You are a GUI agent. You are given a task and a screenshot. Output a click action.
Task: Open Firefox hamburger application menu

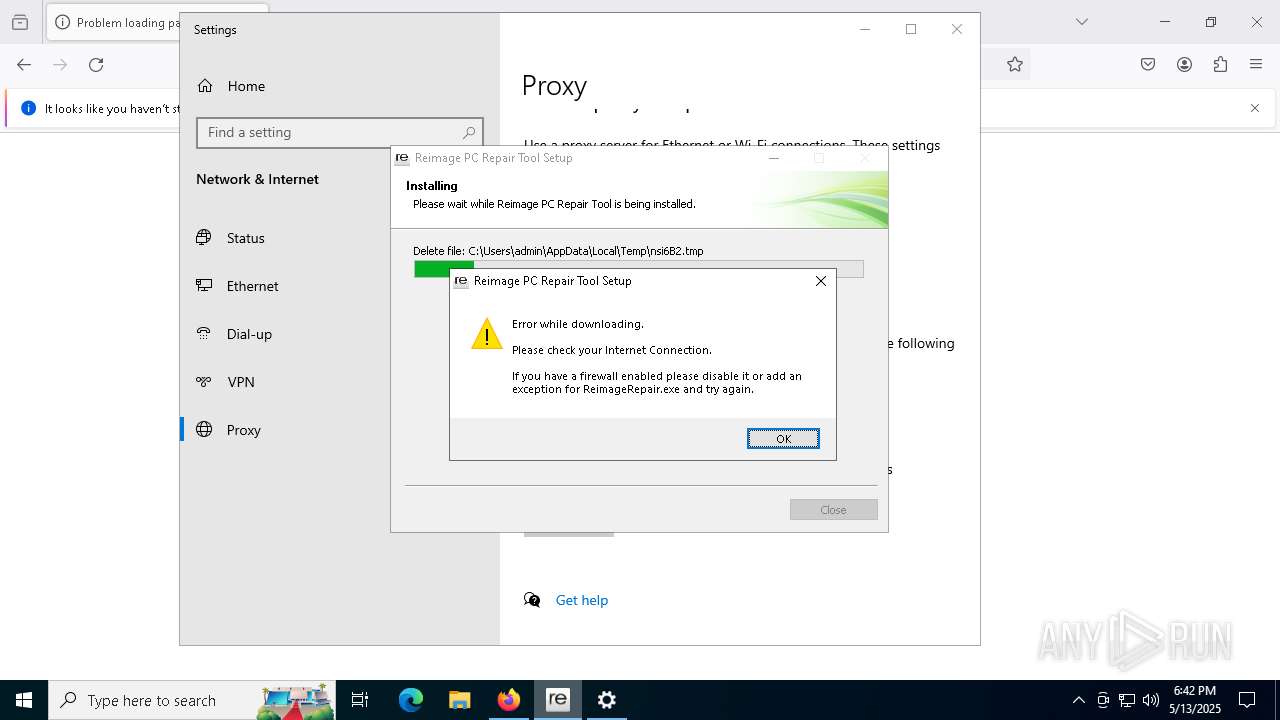(1256, 65)
